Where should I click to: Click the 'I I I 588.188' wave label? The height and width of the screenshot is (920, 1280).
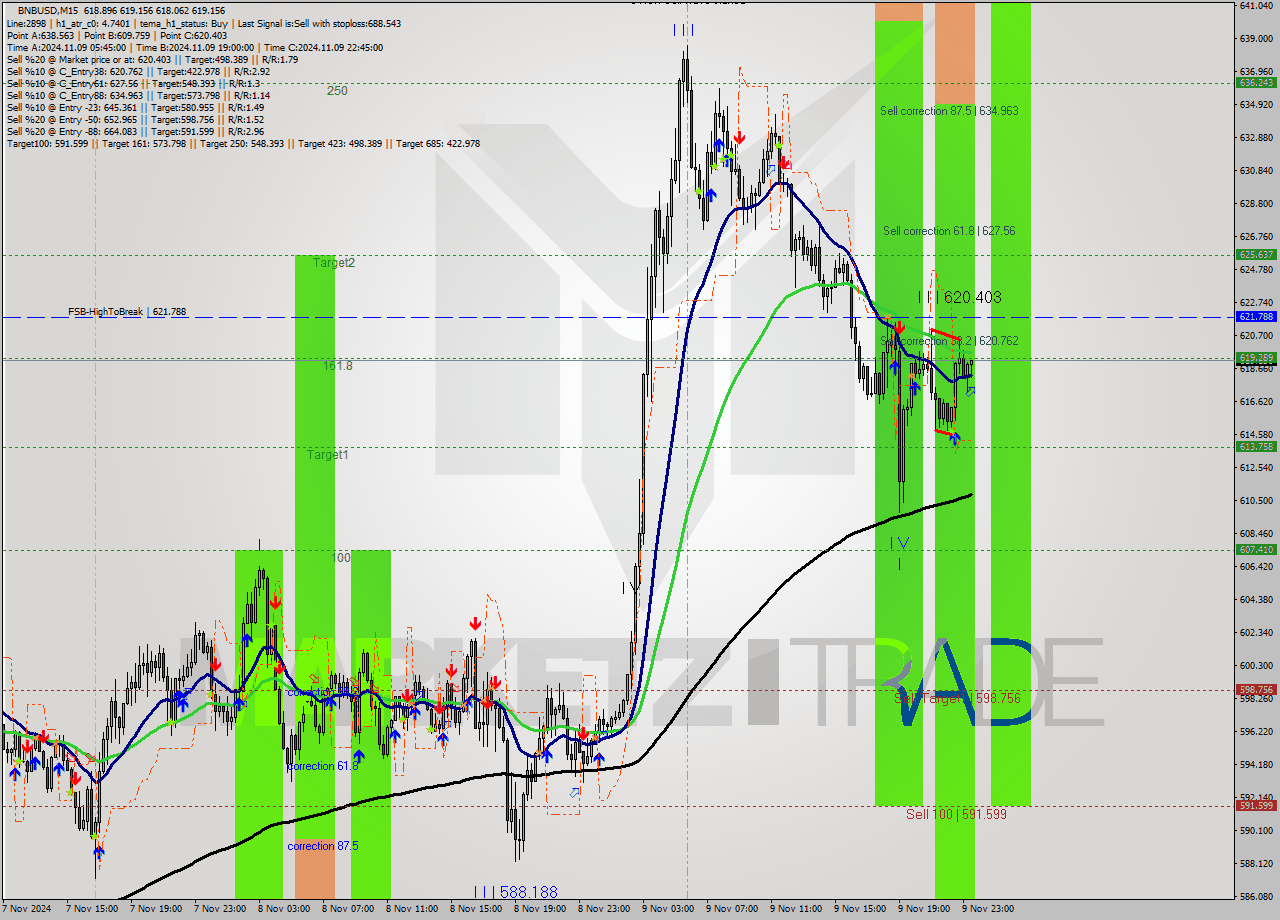(516, 891)
